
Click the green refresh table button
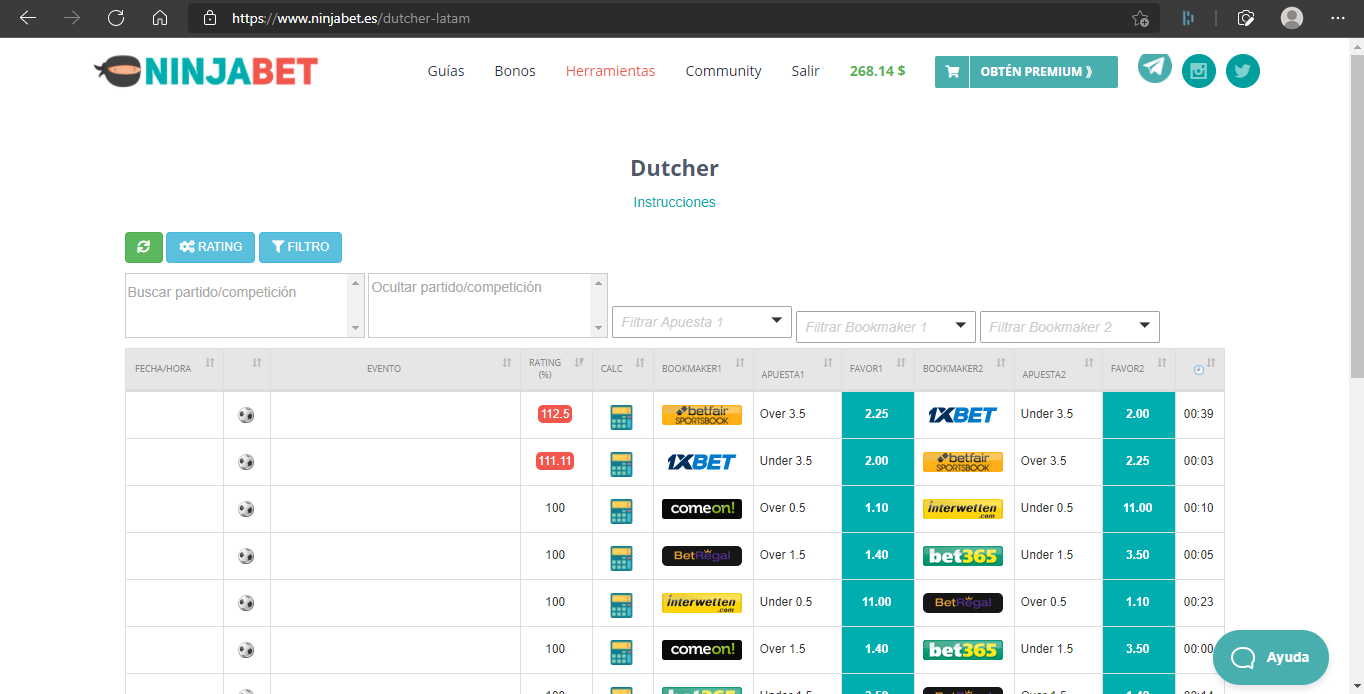[x=144, y=247]
